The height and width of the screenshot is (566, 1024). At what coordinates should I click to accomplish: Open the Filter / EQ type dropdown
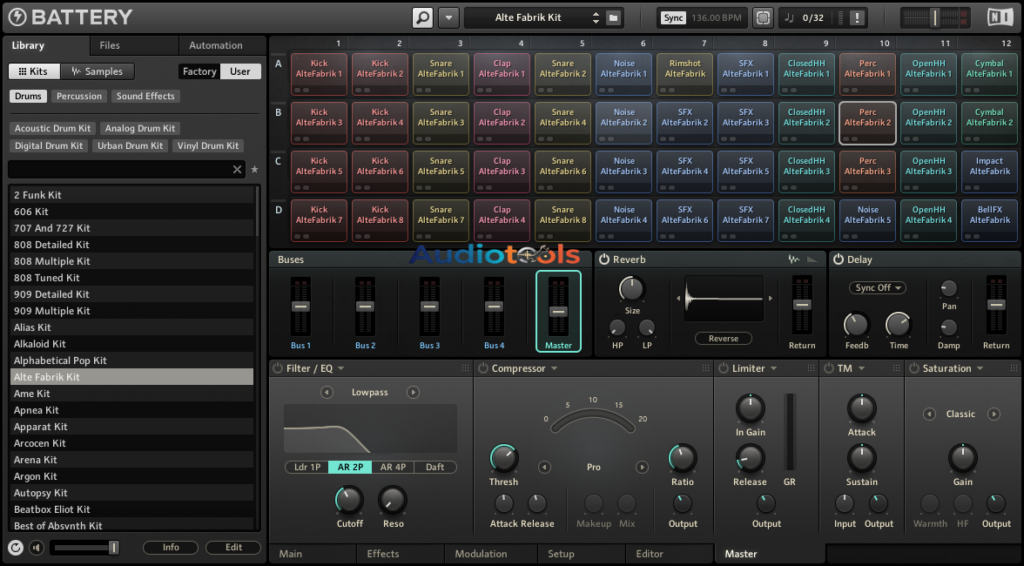341,369
